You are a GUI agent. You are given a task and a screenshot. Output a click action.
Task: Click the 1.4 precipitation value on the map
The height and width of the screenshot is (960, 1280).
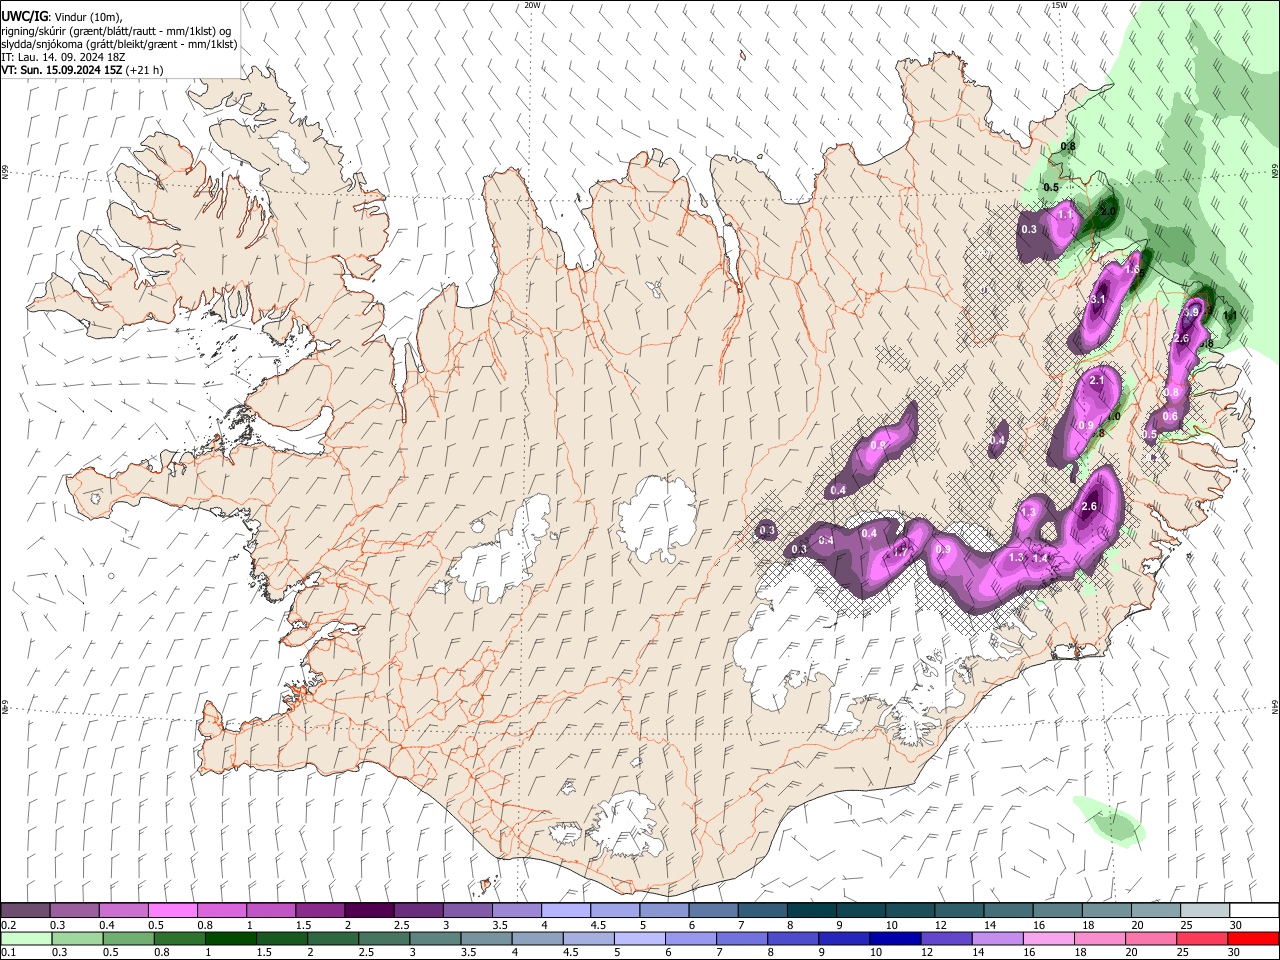[1040, 558]
